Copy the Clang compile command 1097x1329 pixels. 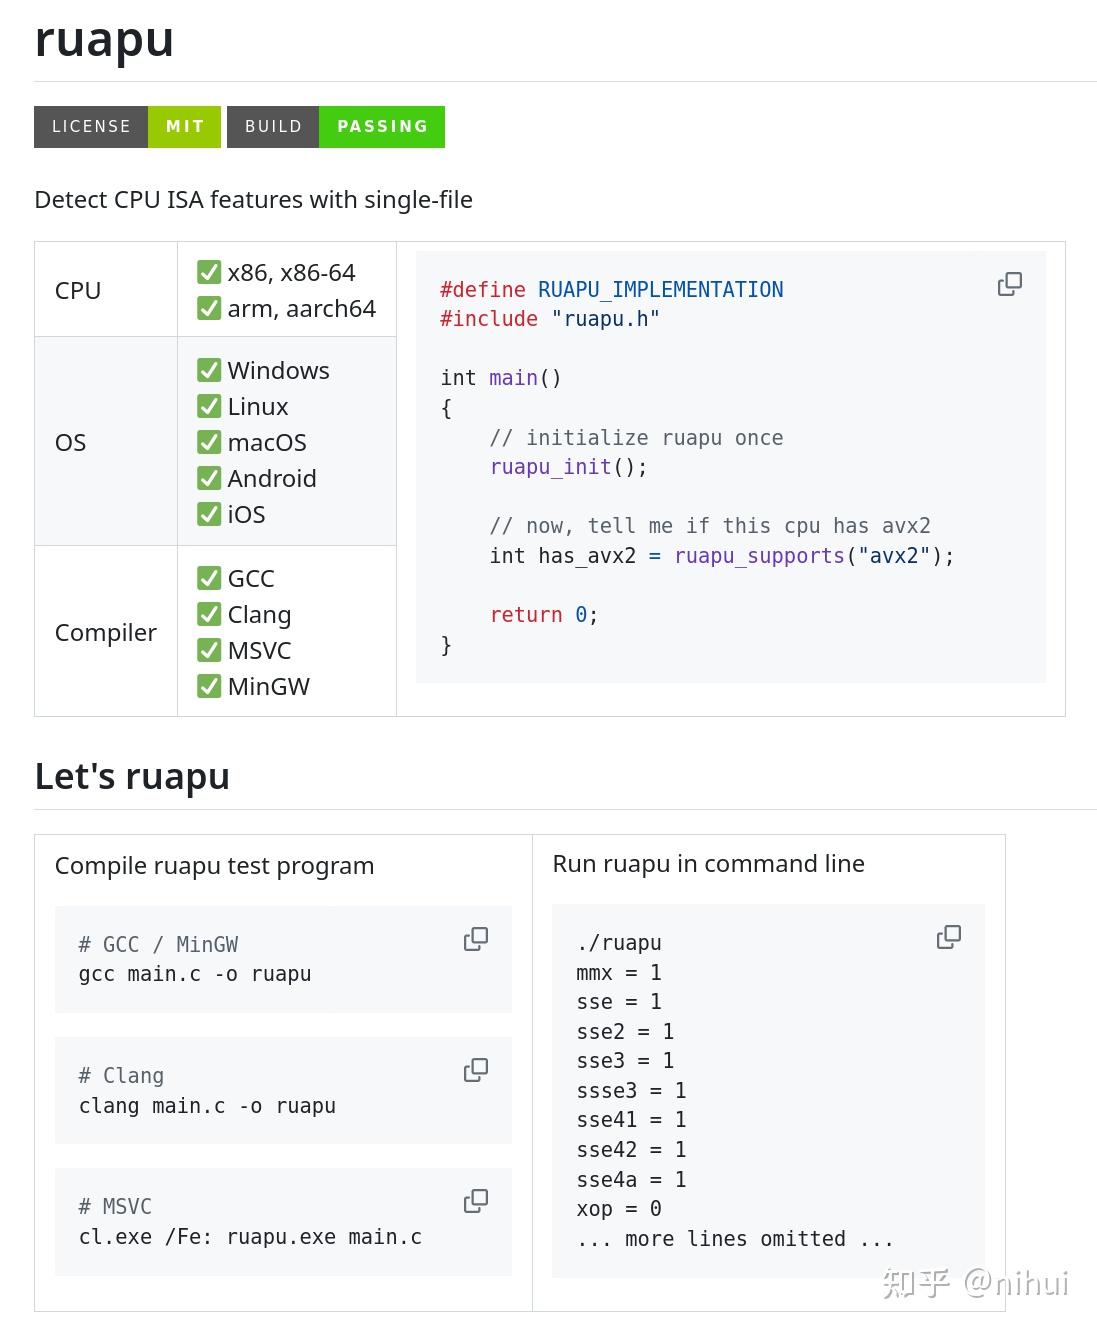click(x=476, y=1070)
